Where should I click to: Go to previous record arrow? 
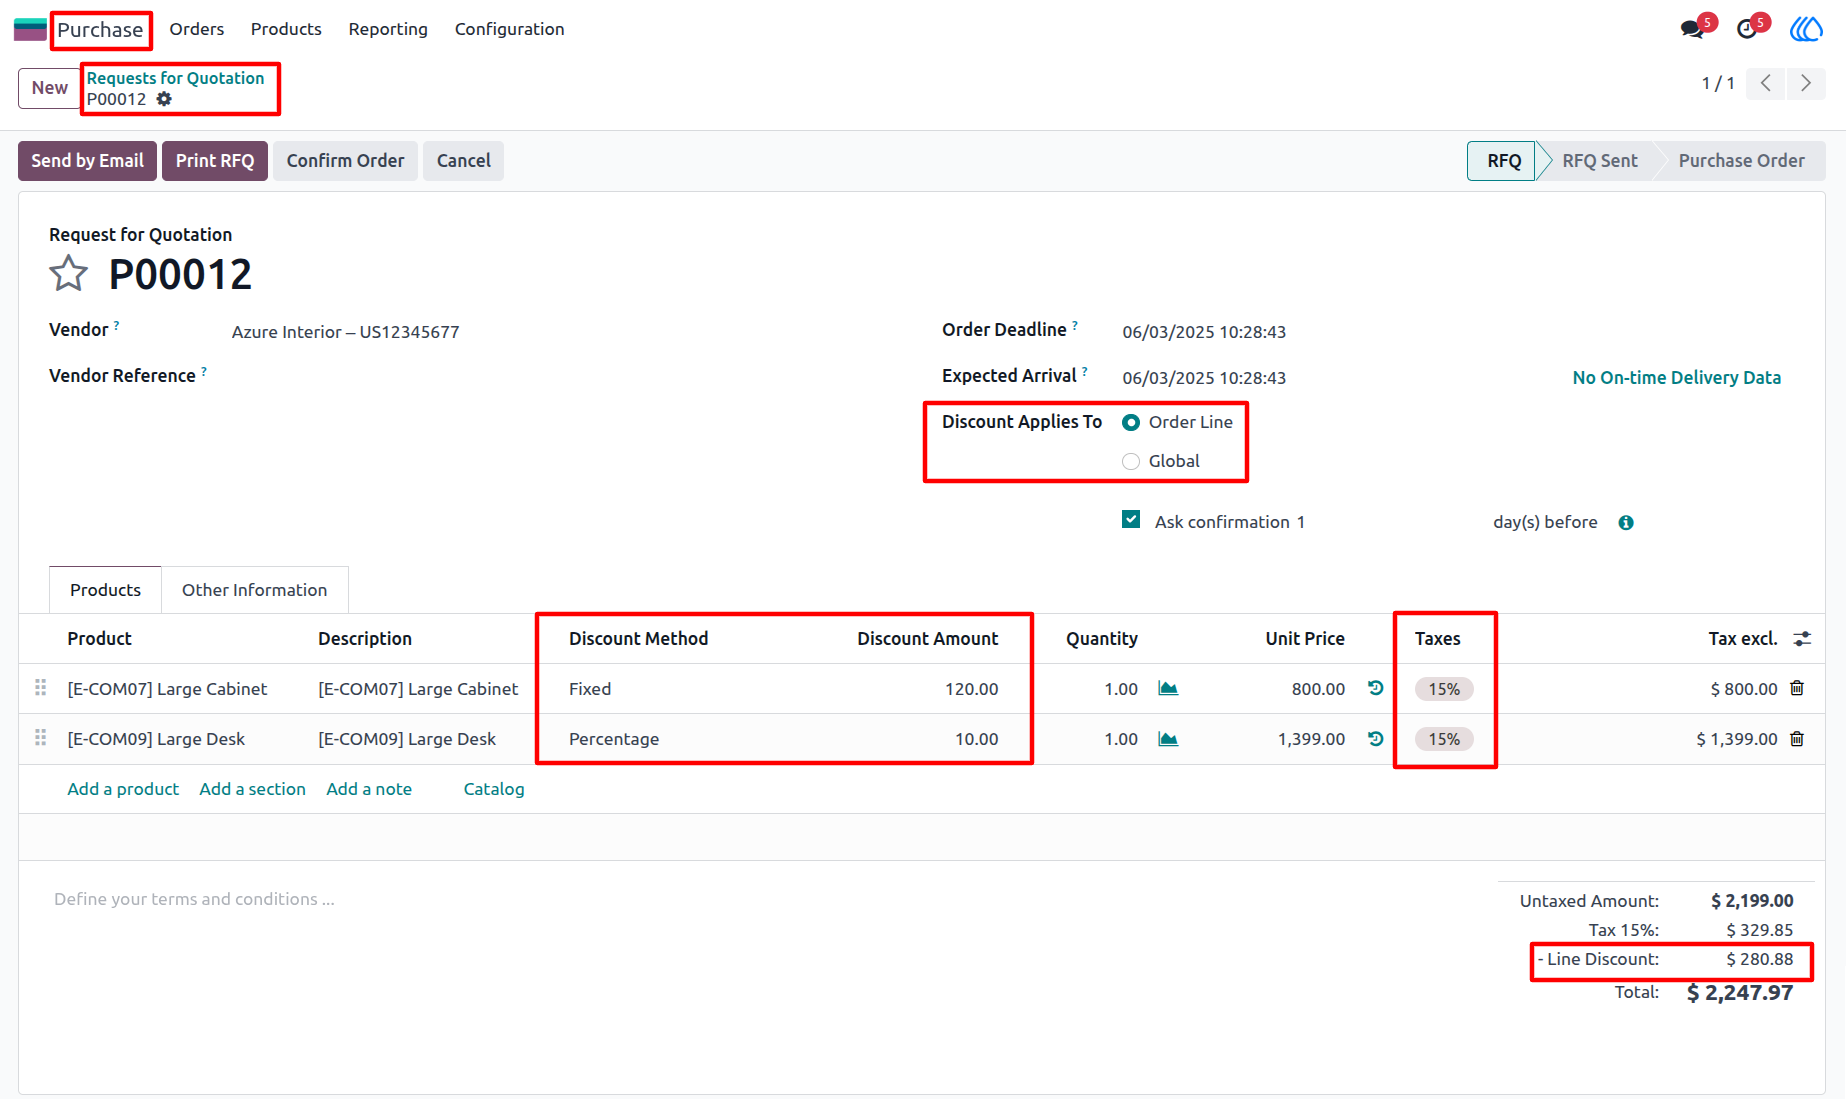[1766, 83]
